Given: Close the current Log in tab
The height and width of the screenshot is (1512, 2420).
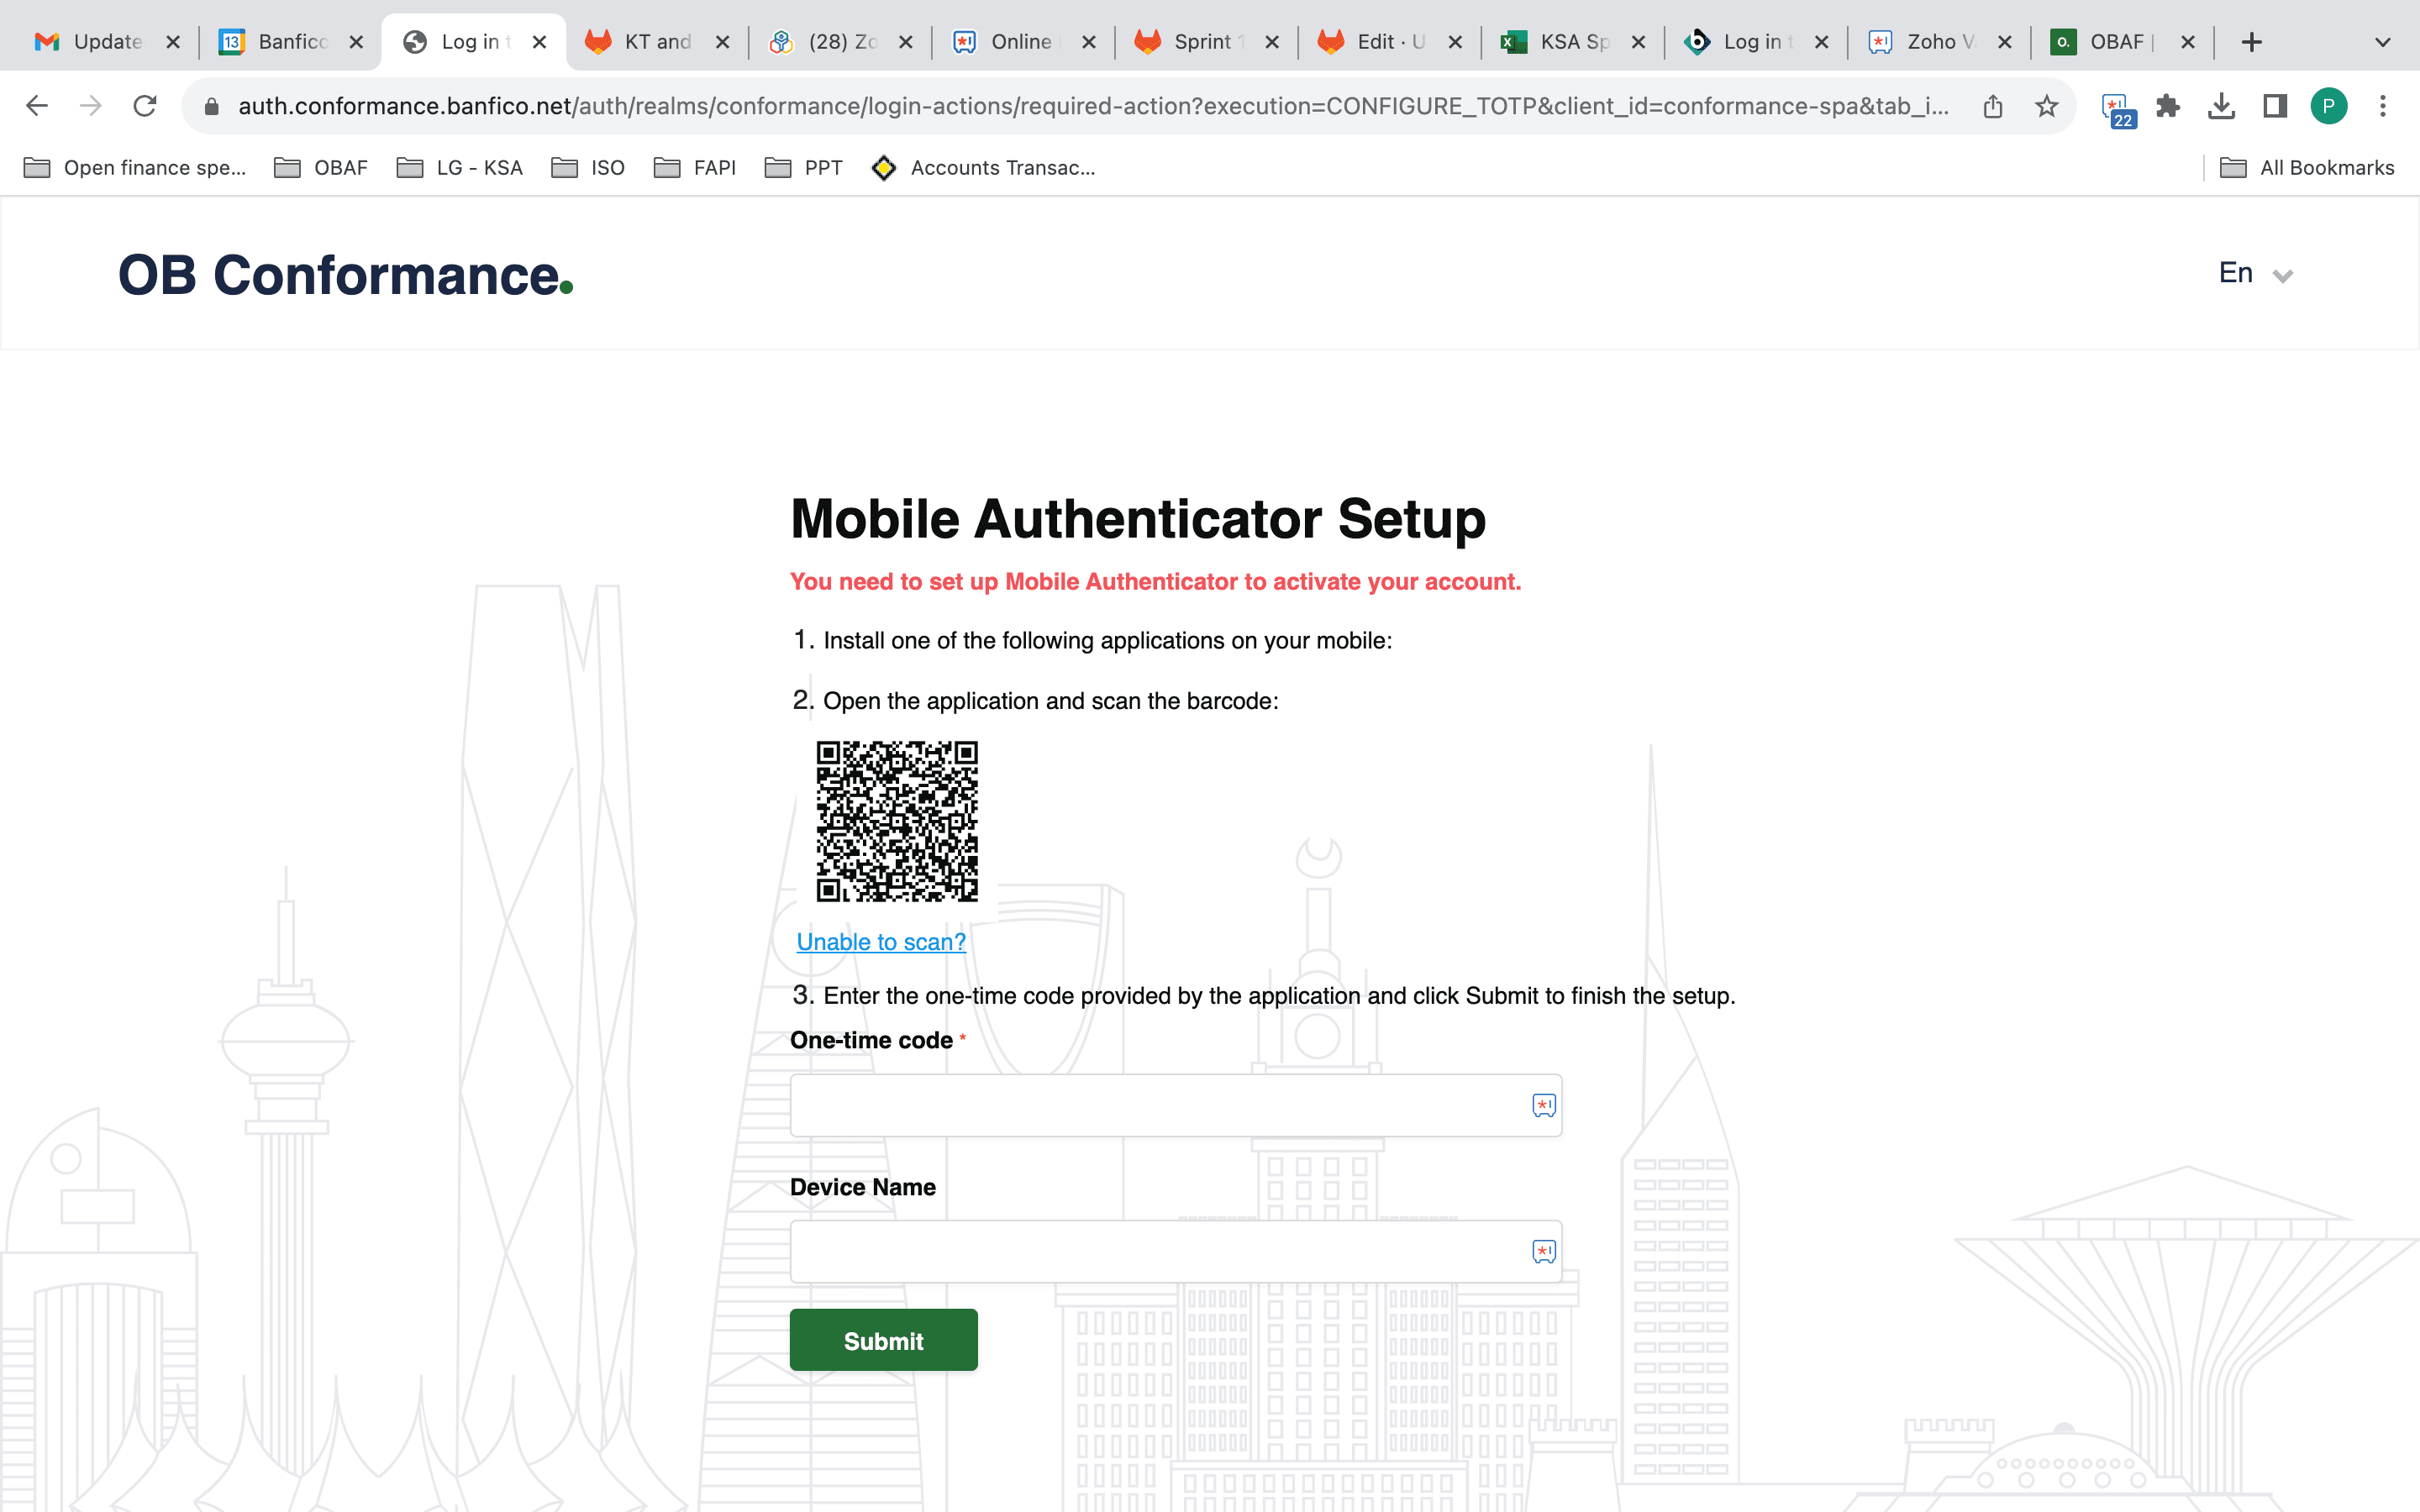Looking at the screenshot, I should 539,42.
